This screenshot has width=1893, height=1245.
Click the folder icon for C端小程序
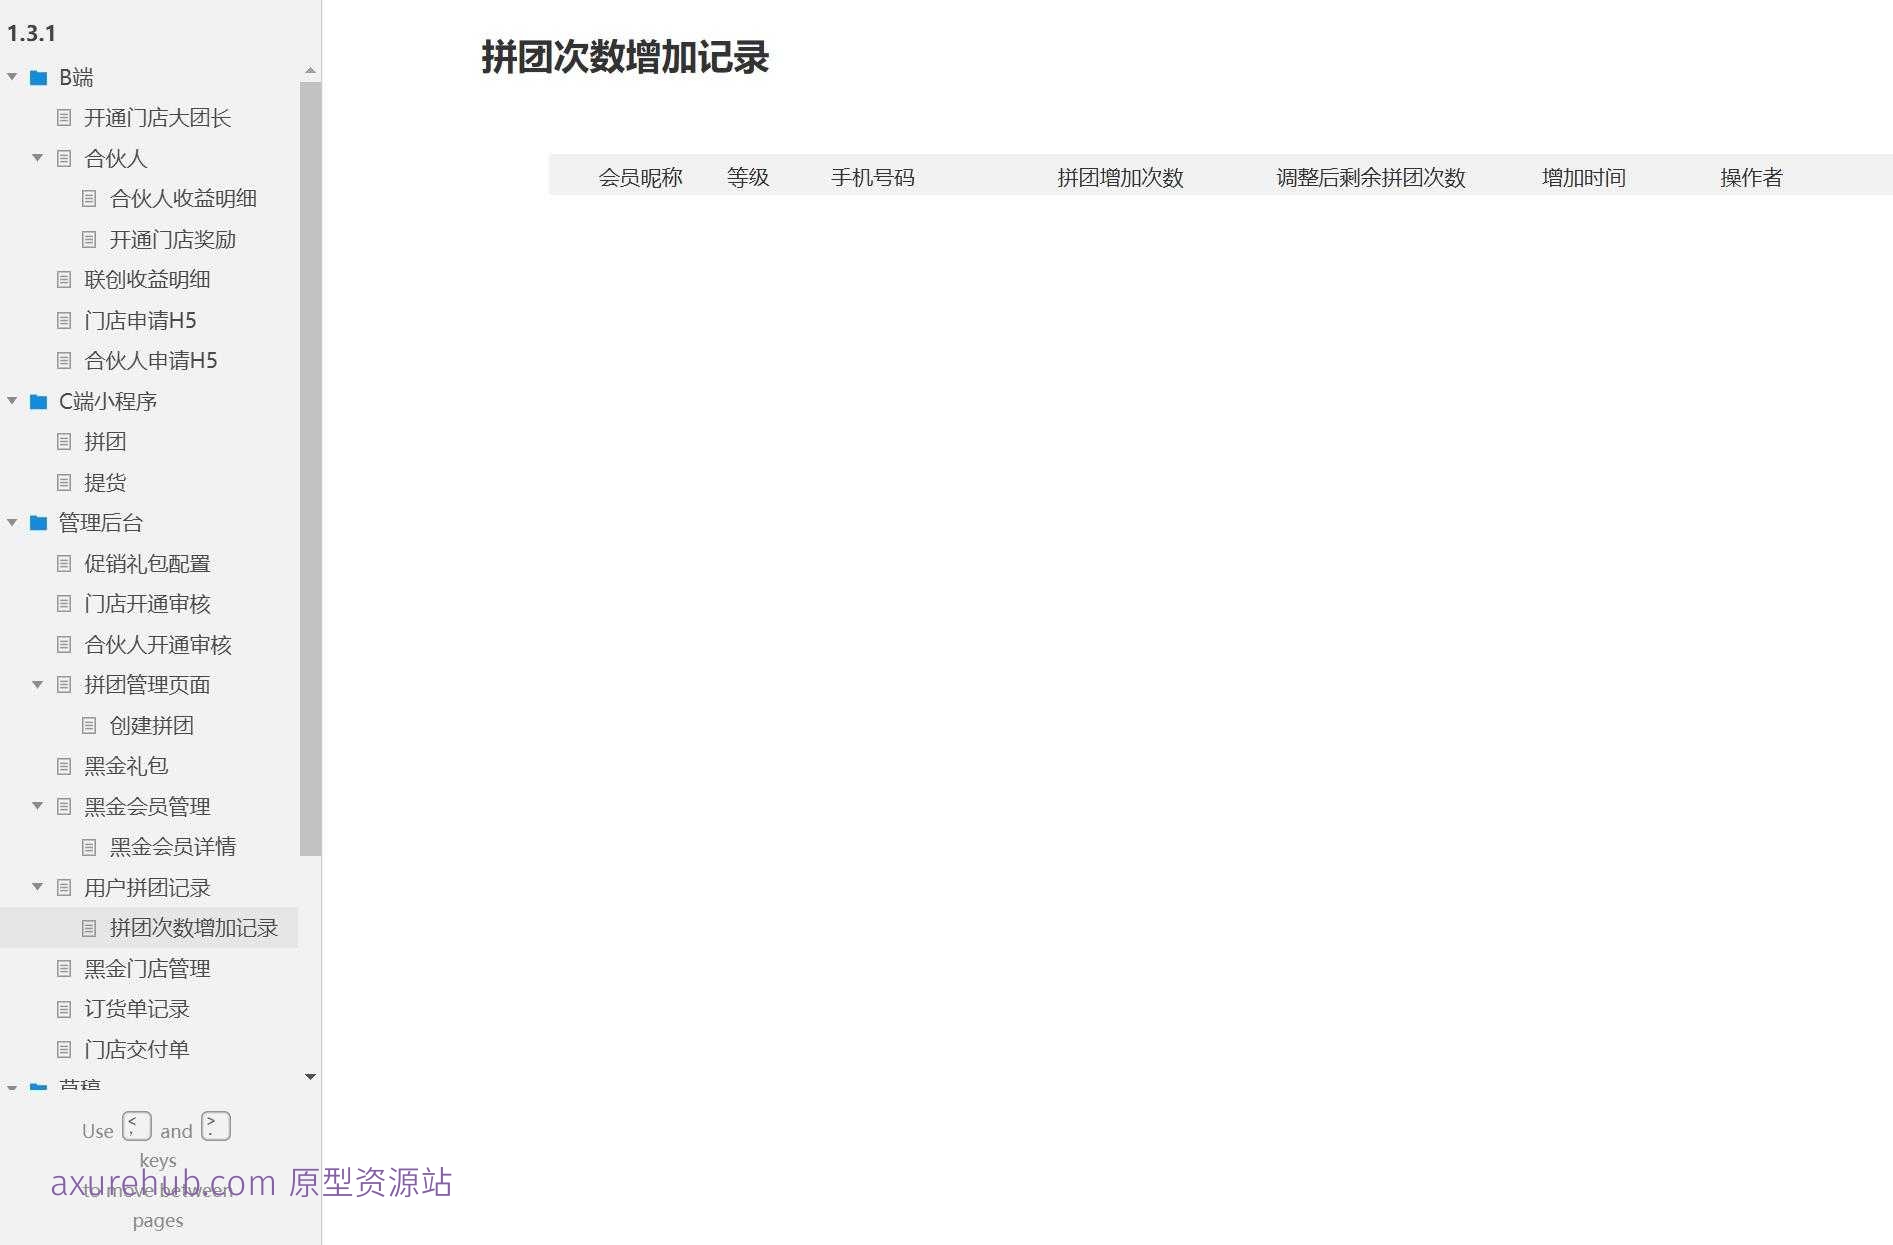[x=38, y=401]
